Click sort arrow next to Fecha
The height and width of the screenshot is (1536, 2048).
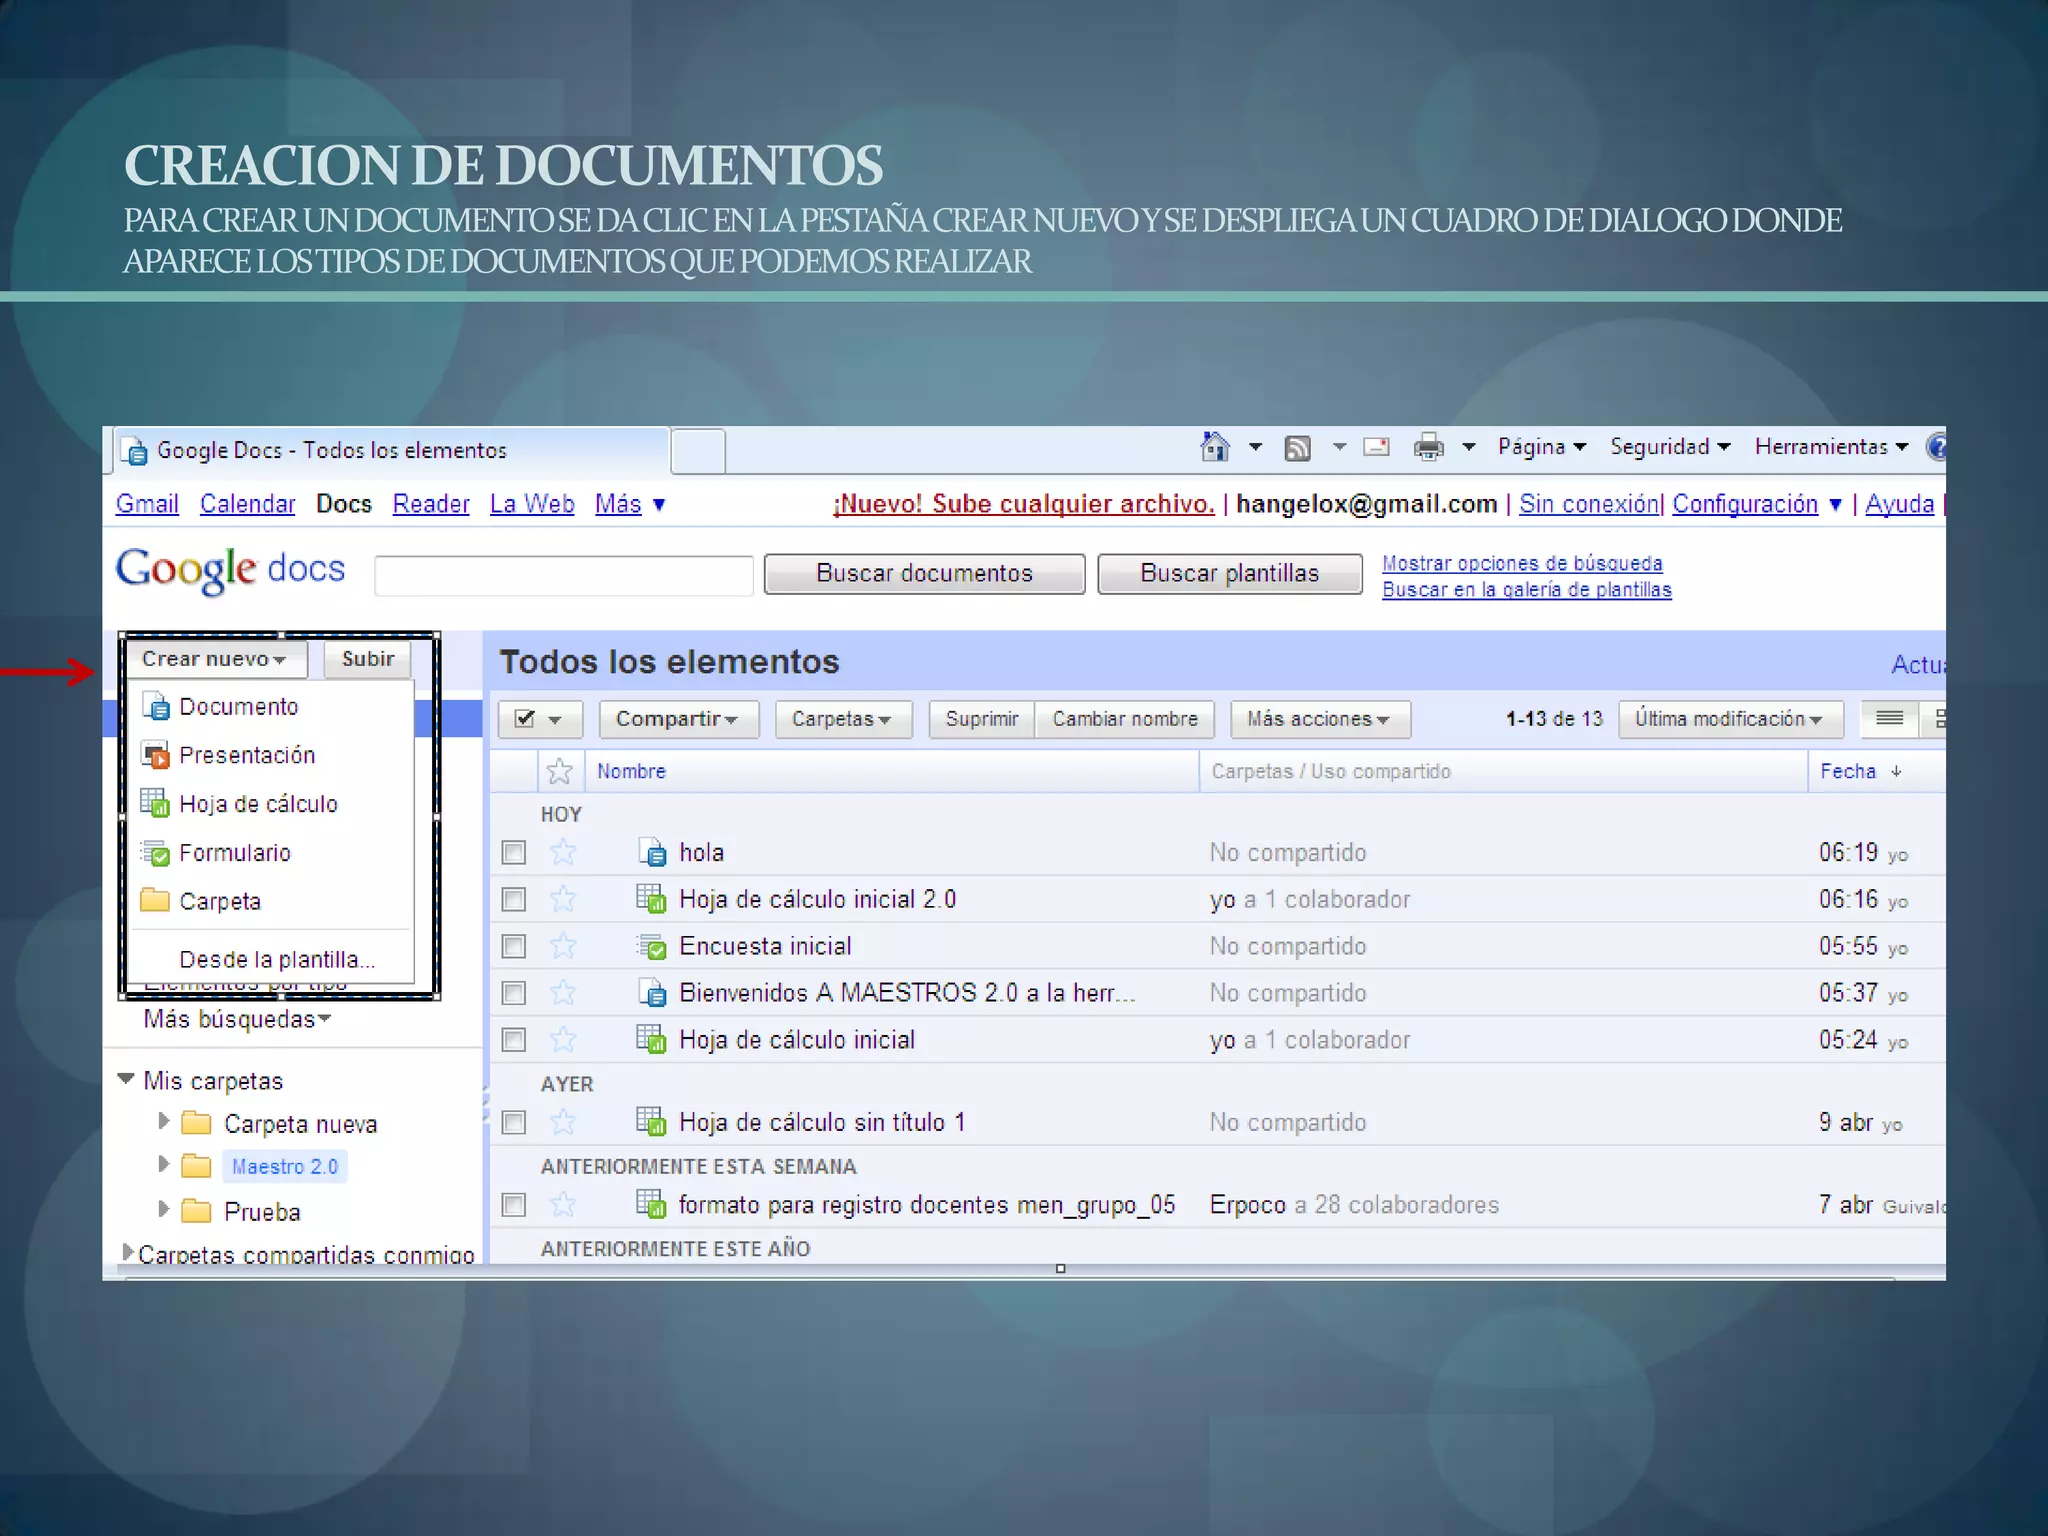pyautogui.click(x=1896, y=771)
